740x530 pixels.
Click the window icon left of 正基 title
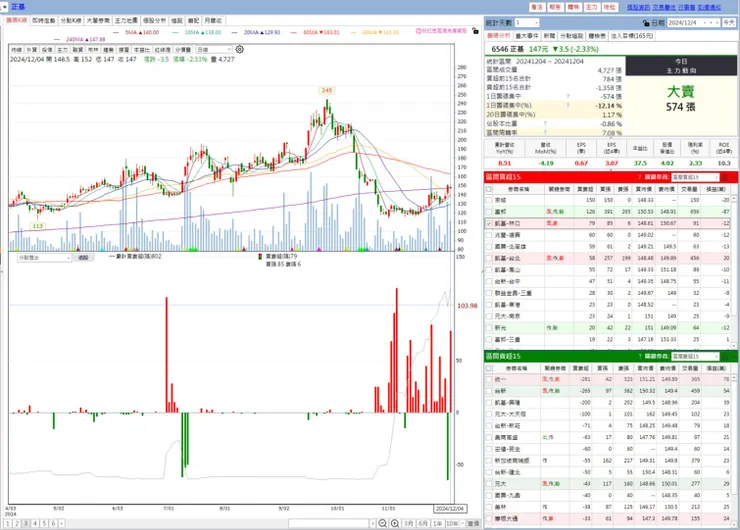4,7
